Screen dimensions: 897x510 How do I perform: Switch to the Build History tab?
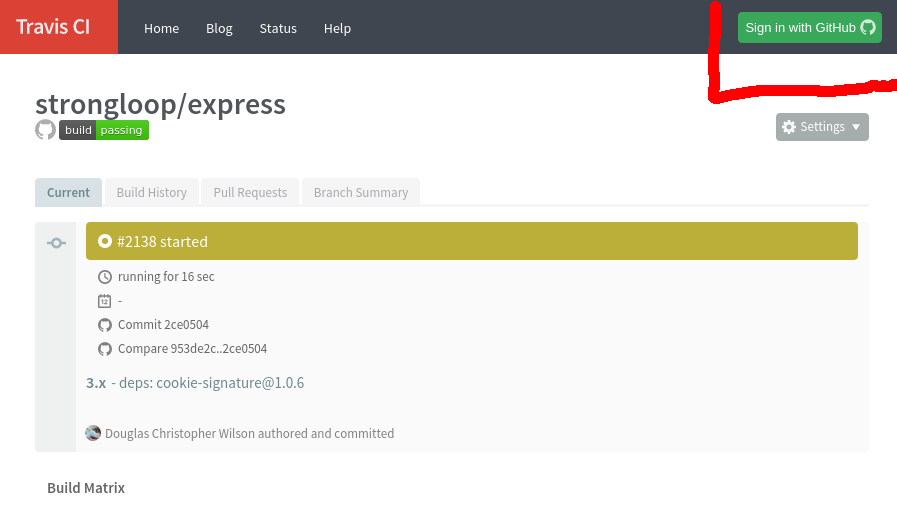151,192
